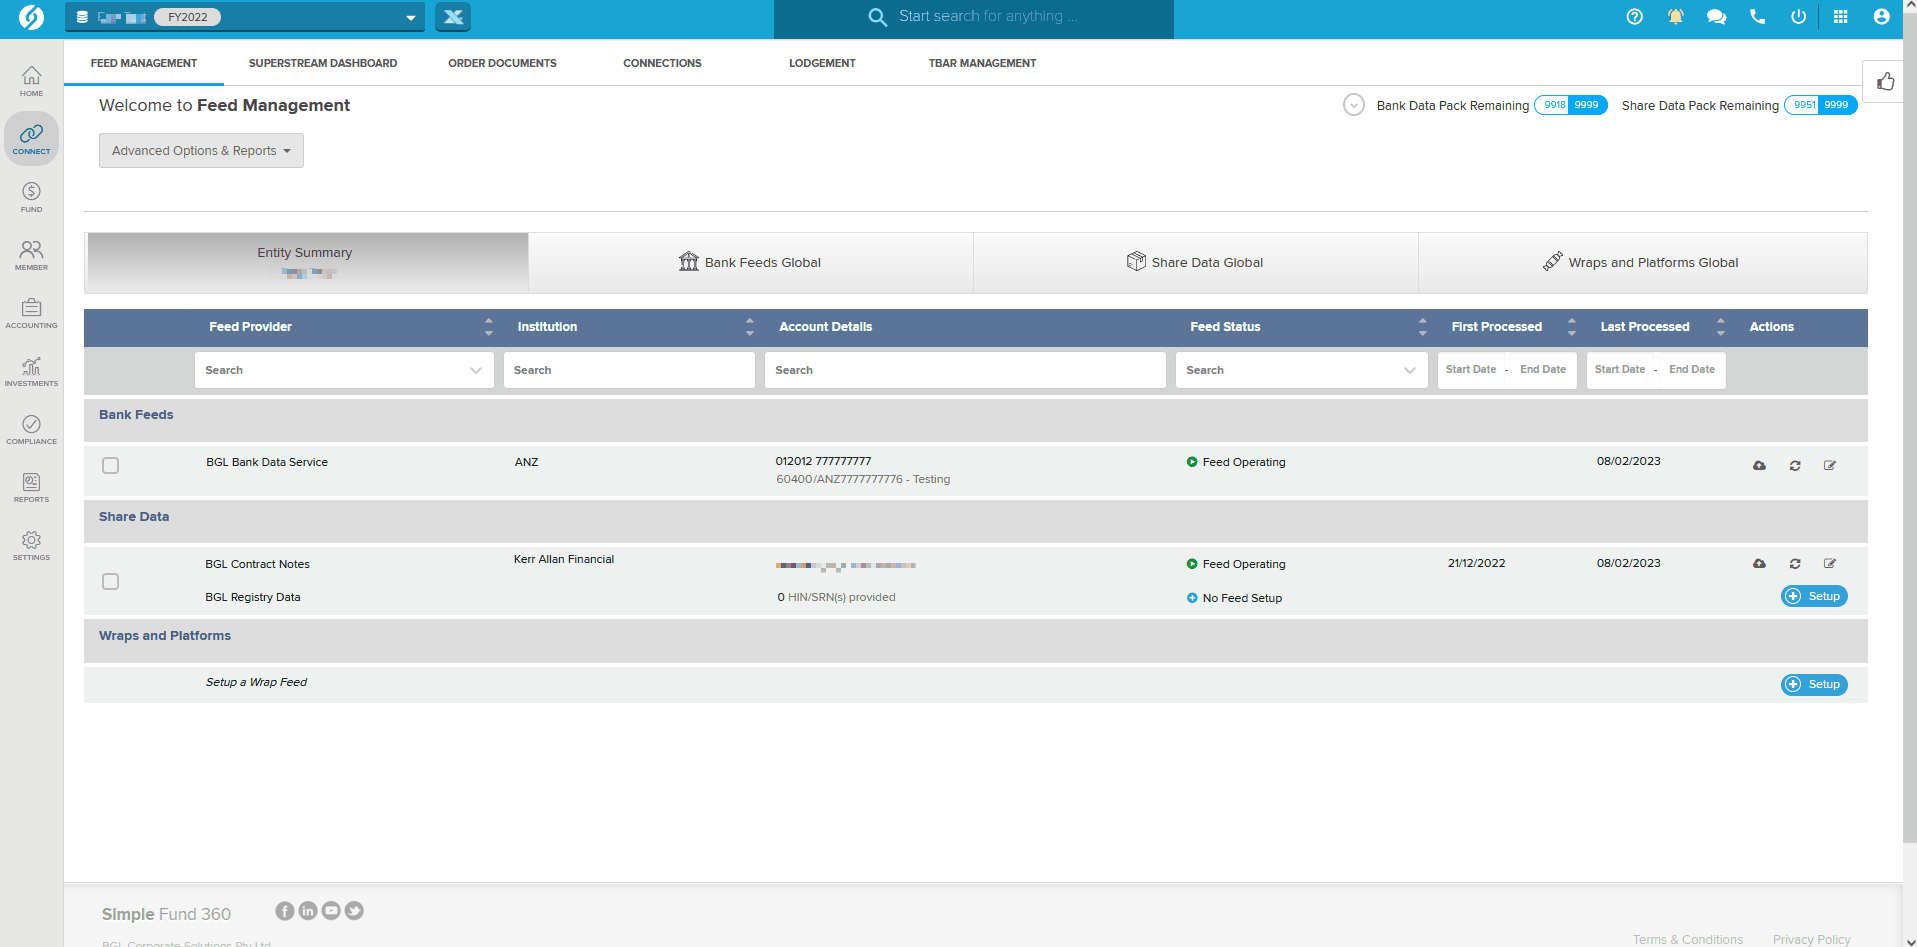Click the cloud upload icon for ANZ feed
The height and width of the screenshot is (947, 1917).
click(1760, 466)
